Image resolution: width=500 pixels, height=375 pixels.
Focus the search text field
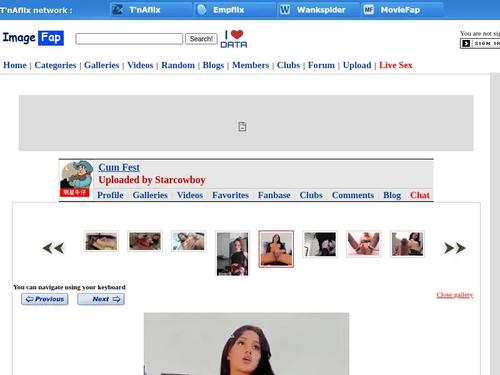[x=129, y=39]
